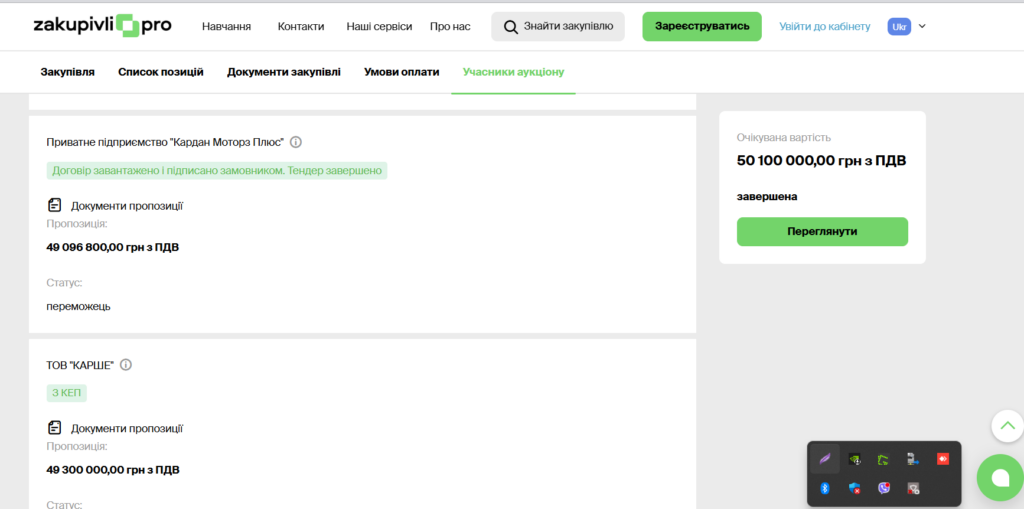Click the purple feather tray icon
This screenshot has height=509, width=1024.
tap(825, 459)
